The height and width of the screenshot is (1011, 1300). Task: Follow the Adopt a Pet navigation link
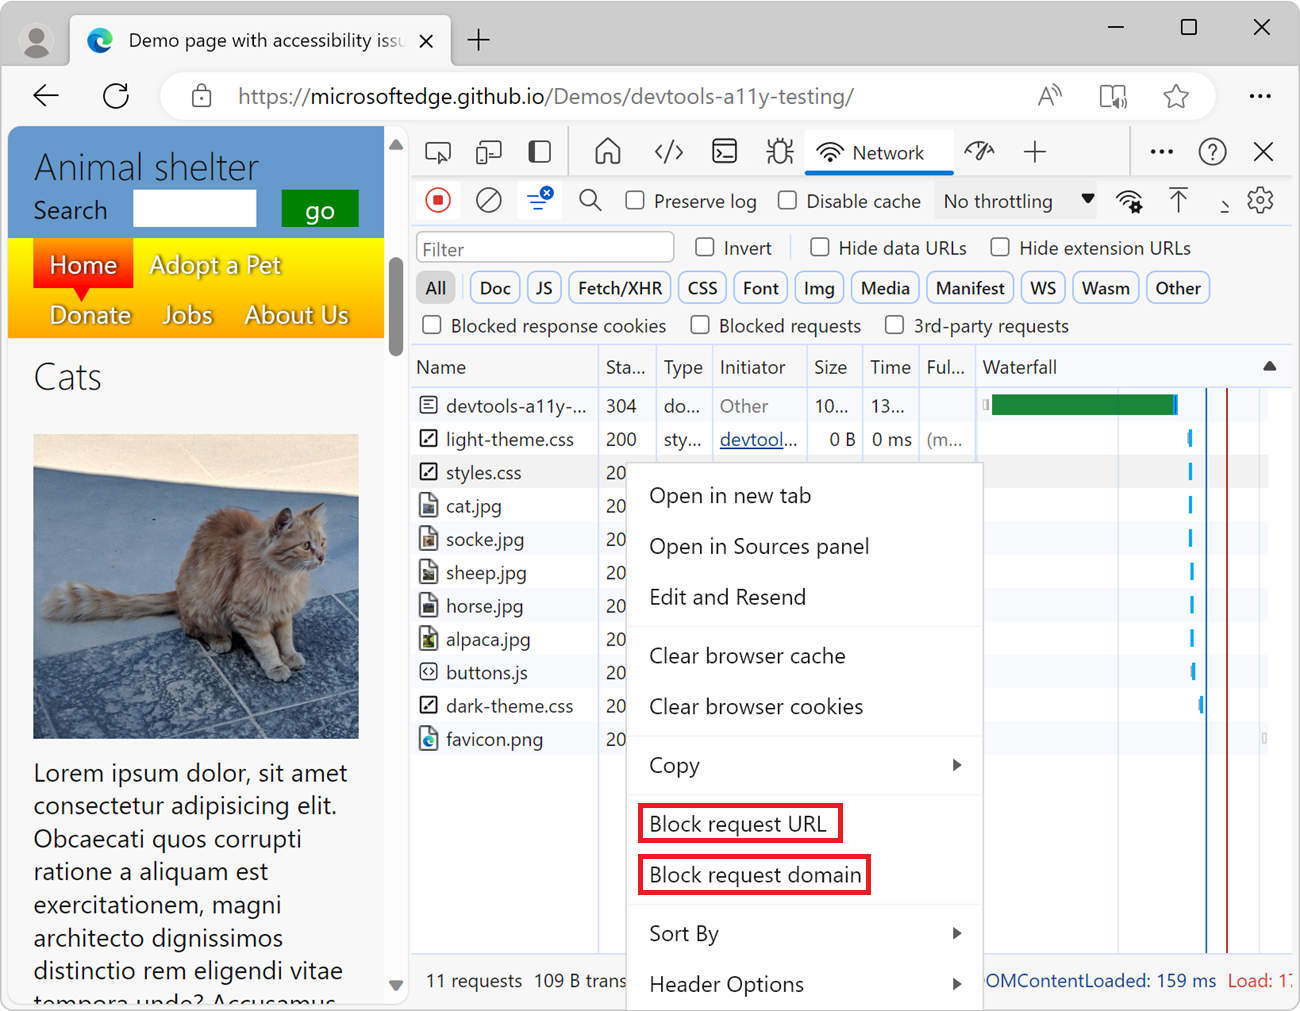pos(215,265)
